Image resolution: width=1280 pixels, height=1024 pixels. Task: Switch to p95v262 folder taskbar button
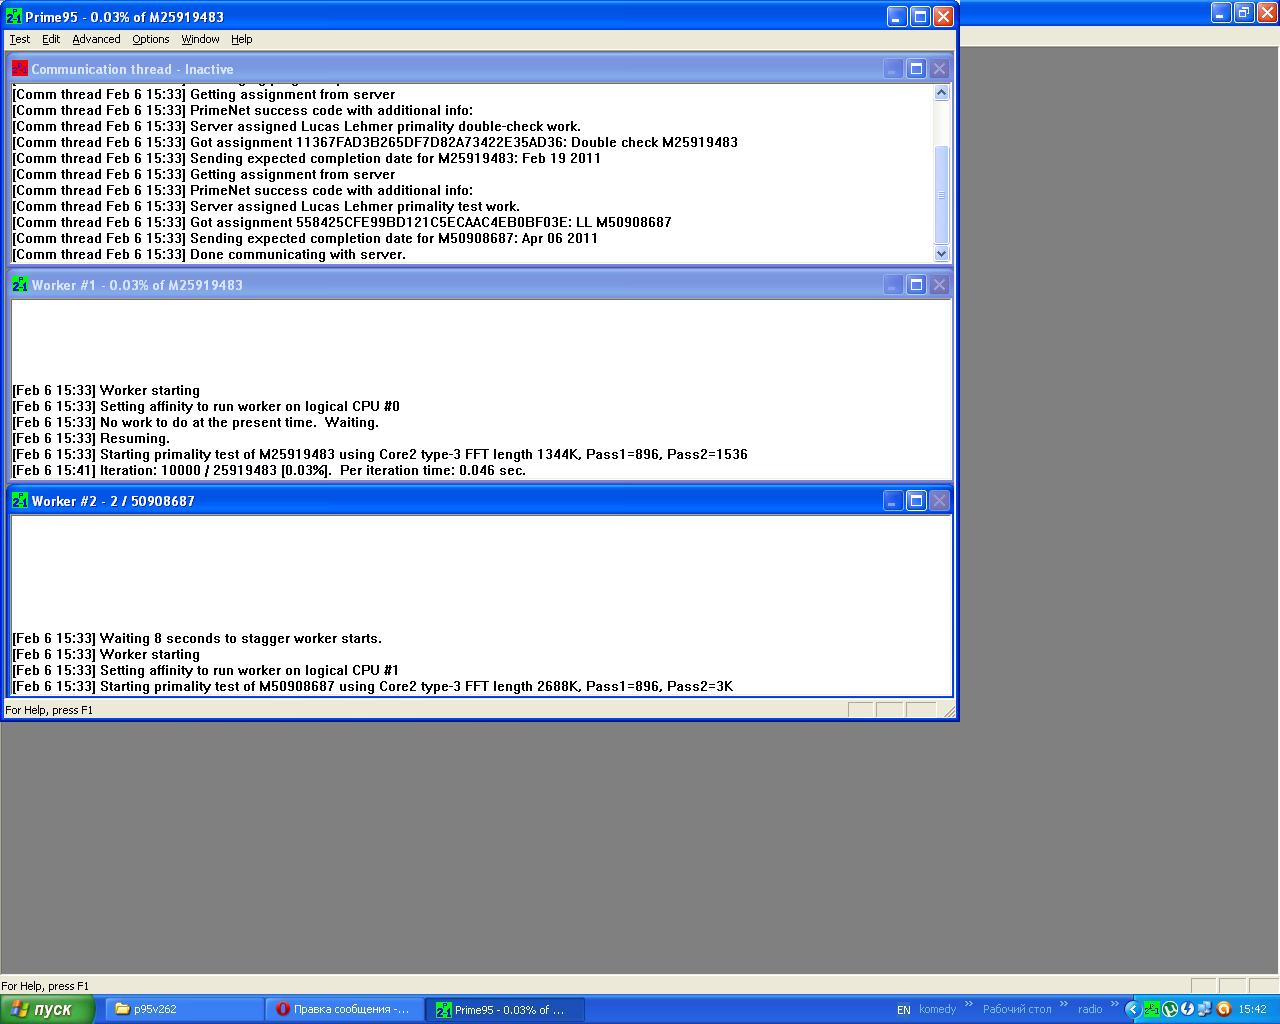pyautogui.click(x=184, y=1009)
